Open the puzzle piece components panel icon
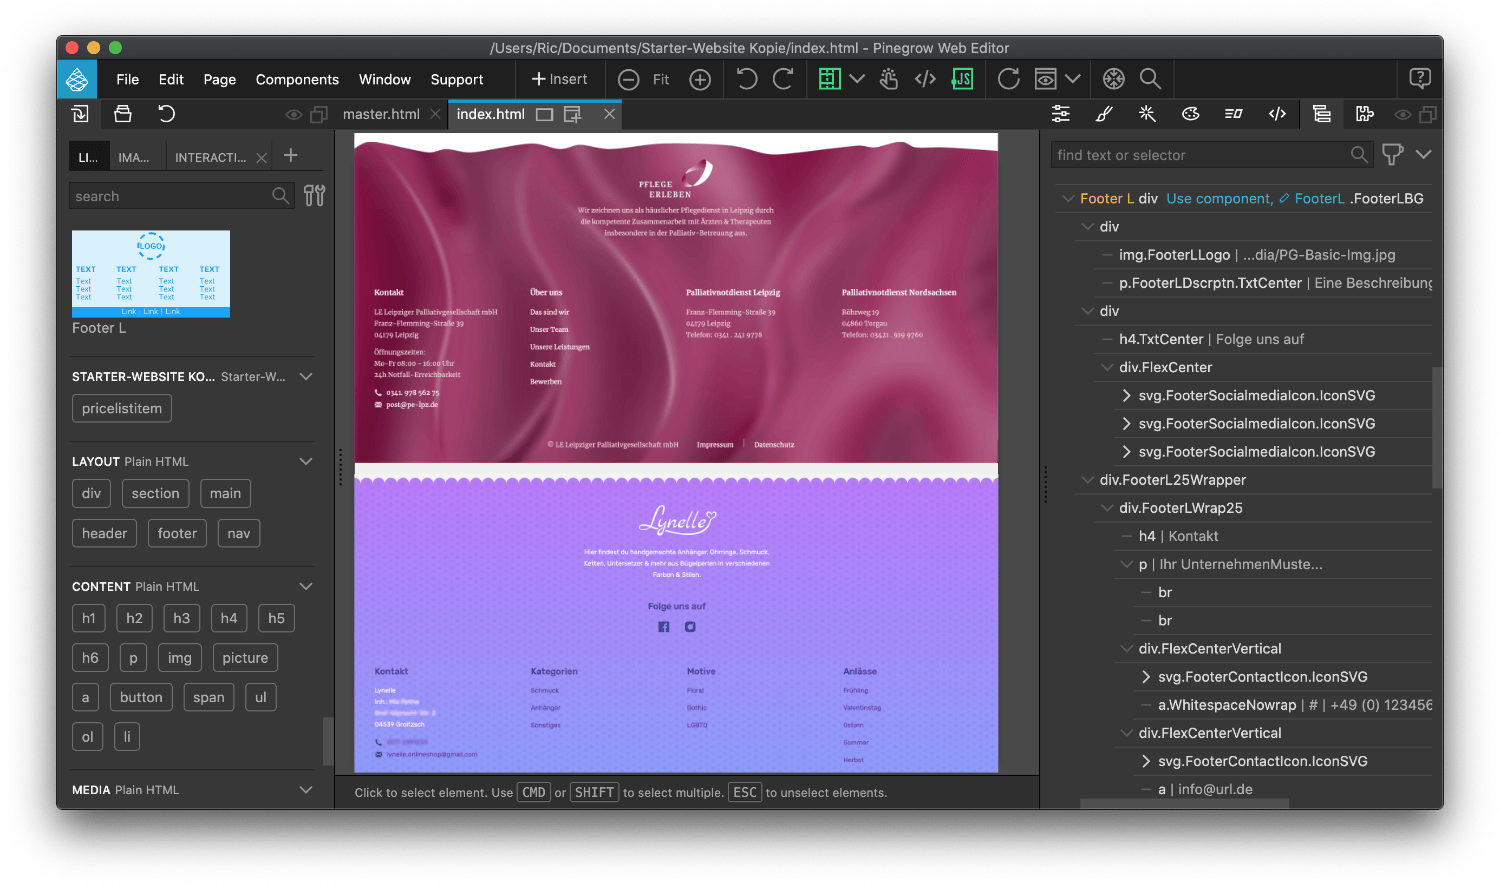Viewport: 1500px width, 884px height. tap(1365, 114)
